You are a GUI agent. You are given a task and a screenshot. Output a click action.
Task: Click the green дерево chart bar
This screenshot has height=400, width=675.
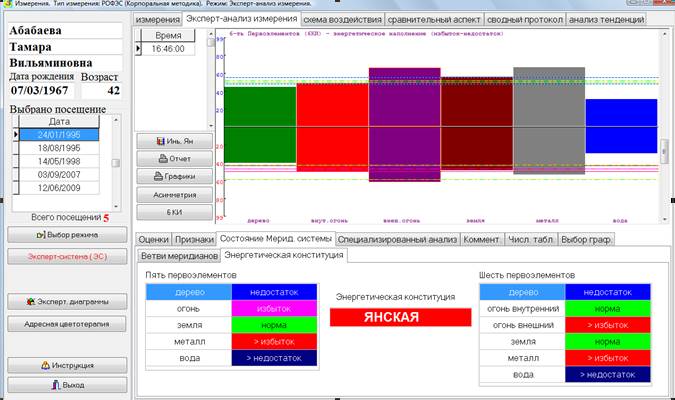click(x=260, y=125)
